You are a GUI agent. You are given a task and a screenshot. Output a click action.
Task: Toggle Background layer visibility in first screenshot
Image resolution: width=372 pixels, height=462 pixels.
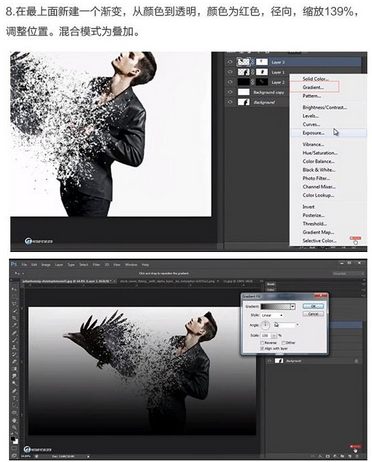pyautogui.click(x=230, y=102)
